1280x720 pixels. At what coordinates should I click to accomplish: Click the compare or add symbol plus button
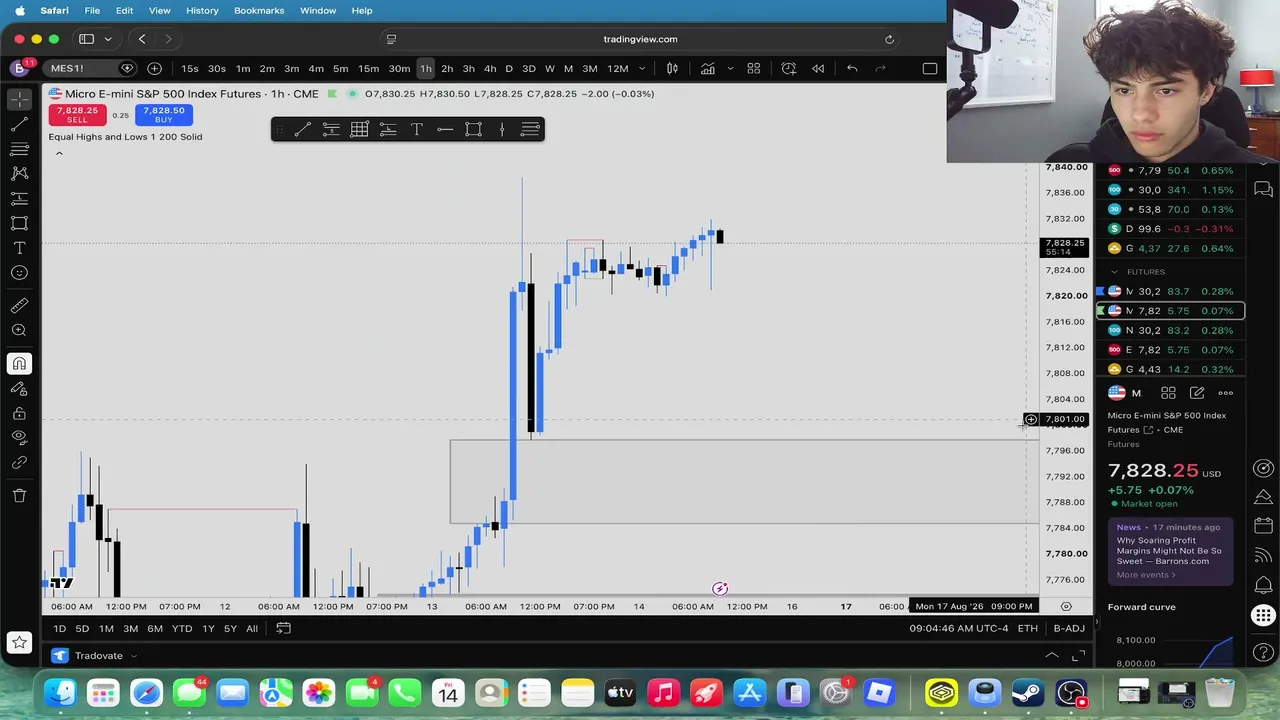coord(154,68)
